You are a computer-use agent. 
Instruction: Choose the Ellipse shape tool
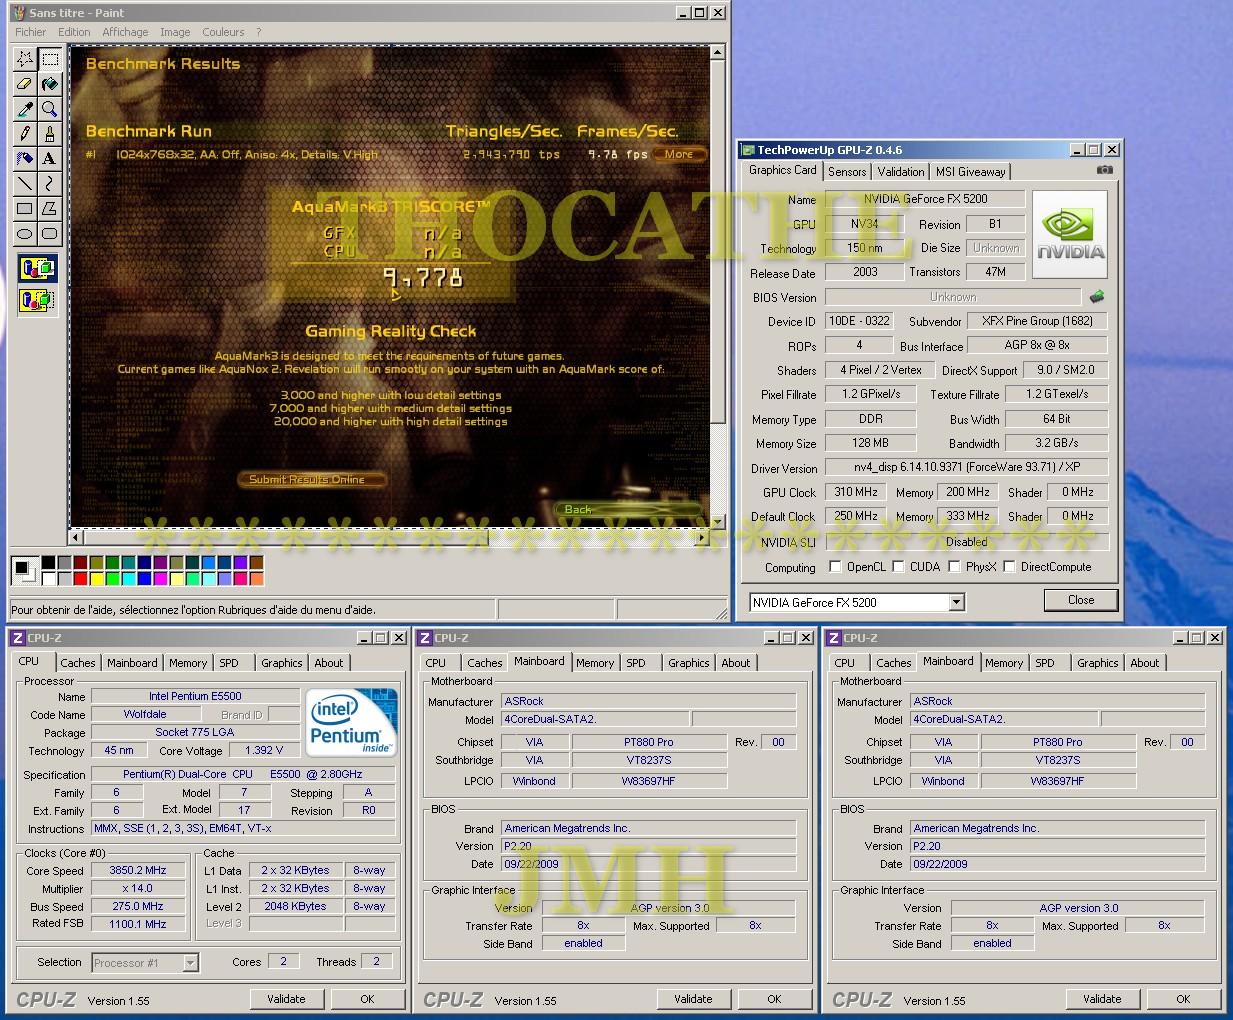pyautogui.click(x=25, y=234)
